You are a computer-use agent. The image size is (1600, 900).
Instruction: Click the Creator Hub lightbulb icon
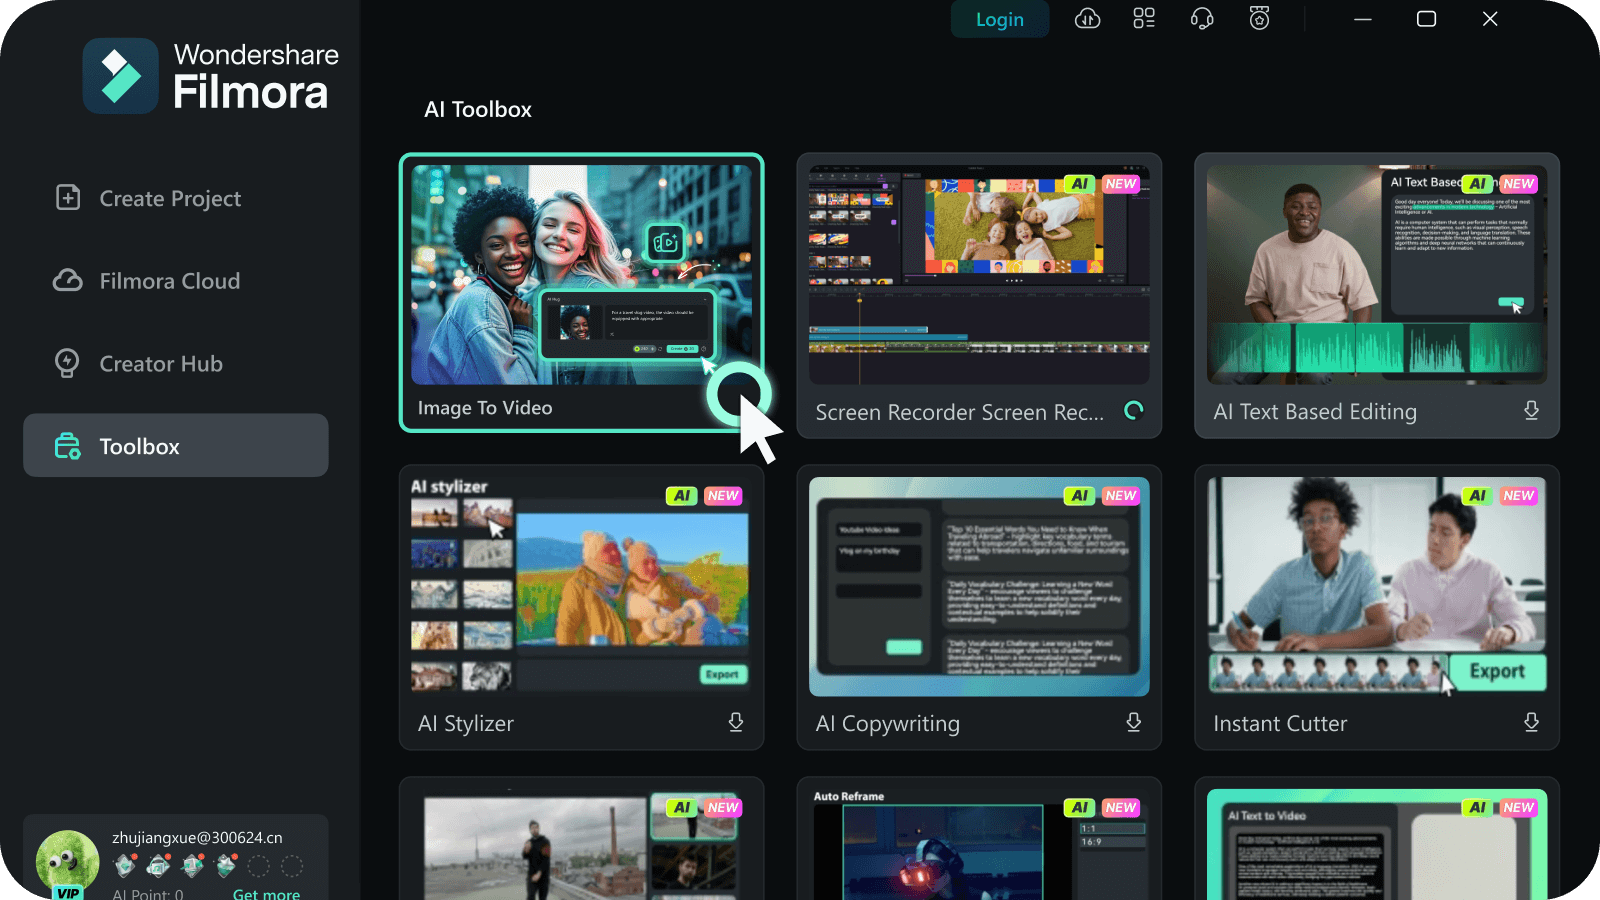tap(67, 363)
